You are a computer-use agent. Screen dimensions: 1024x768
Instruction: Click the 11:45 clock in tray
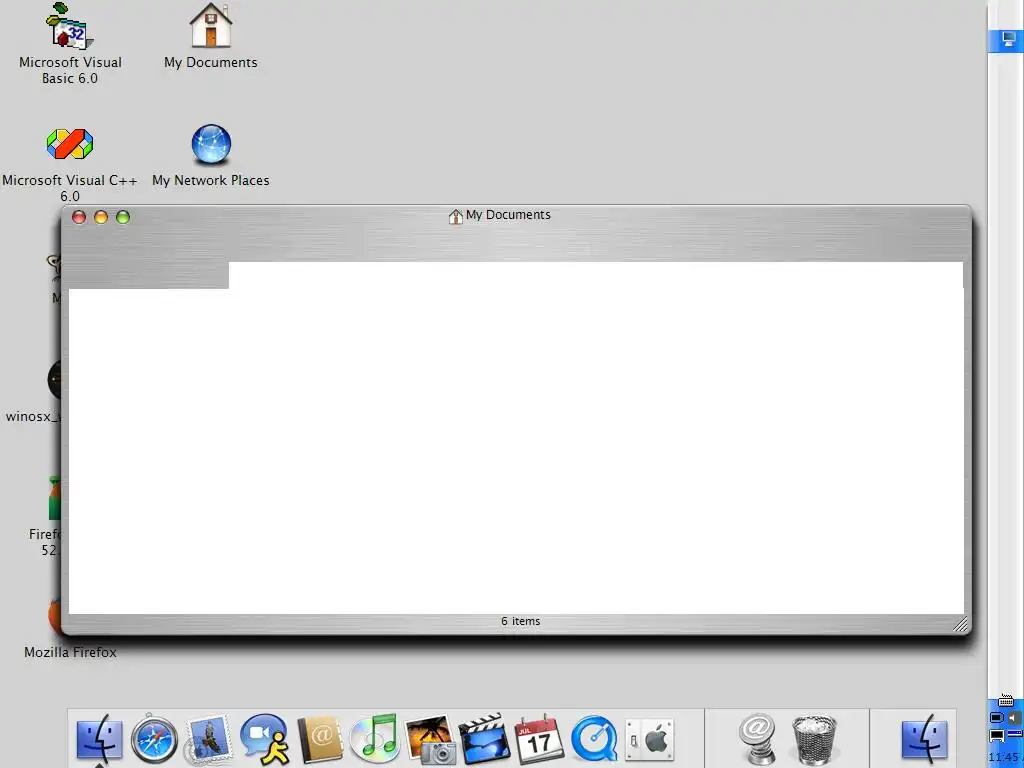click(1004, 758)
